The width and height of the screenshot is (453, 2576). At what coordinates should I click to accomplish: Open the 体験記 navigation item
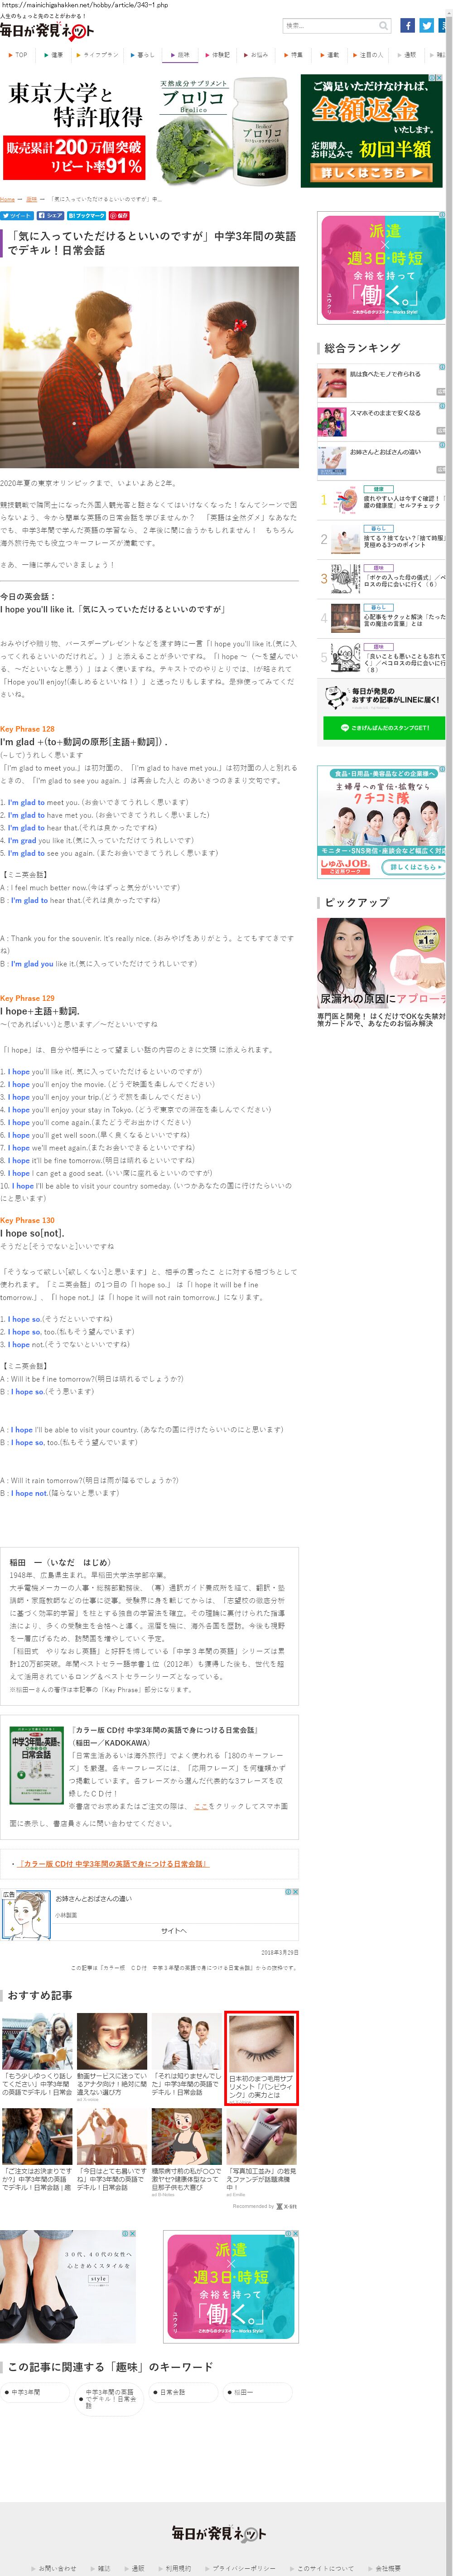217,55
